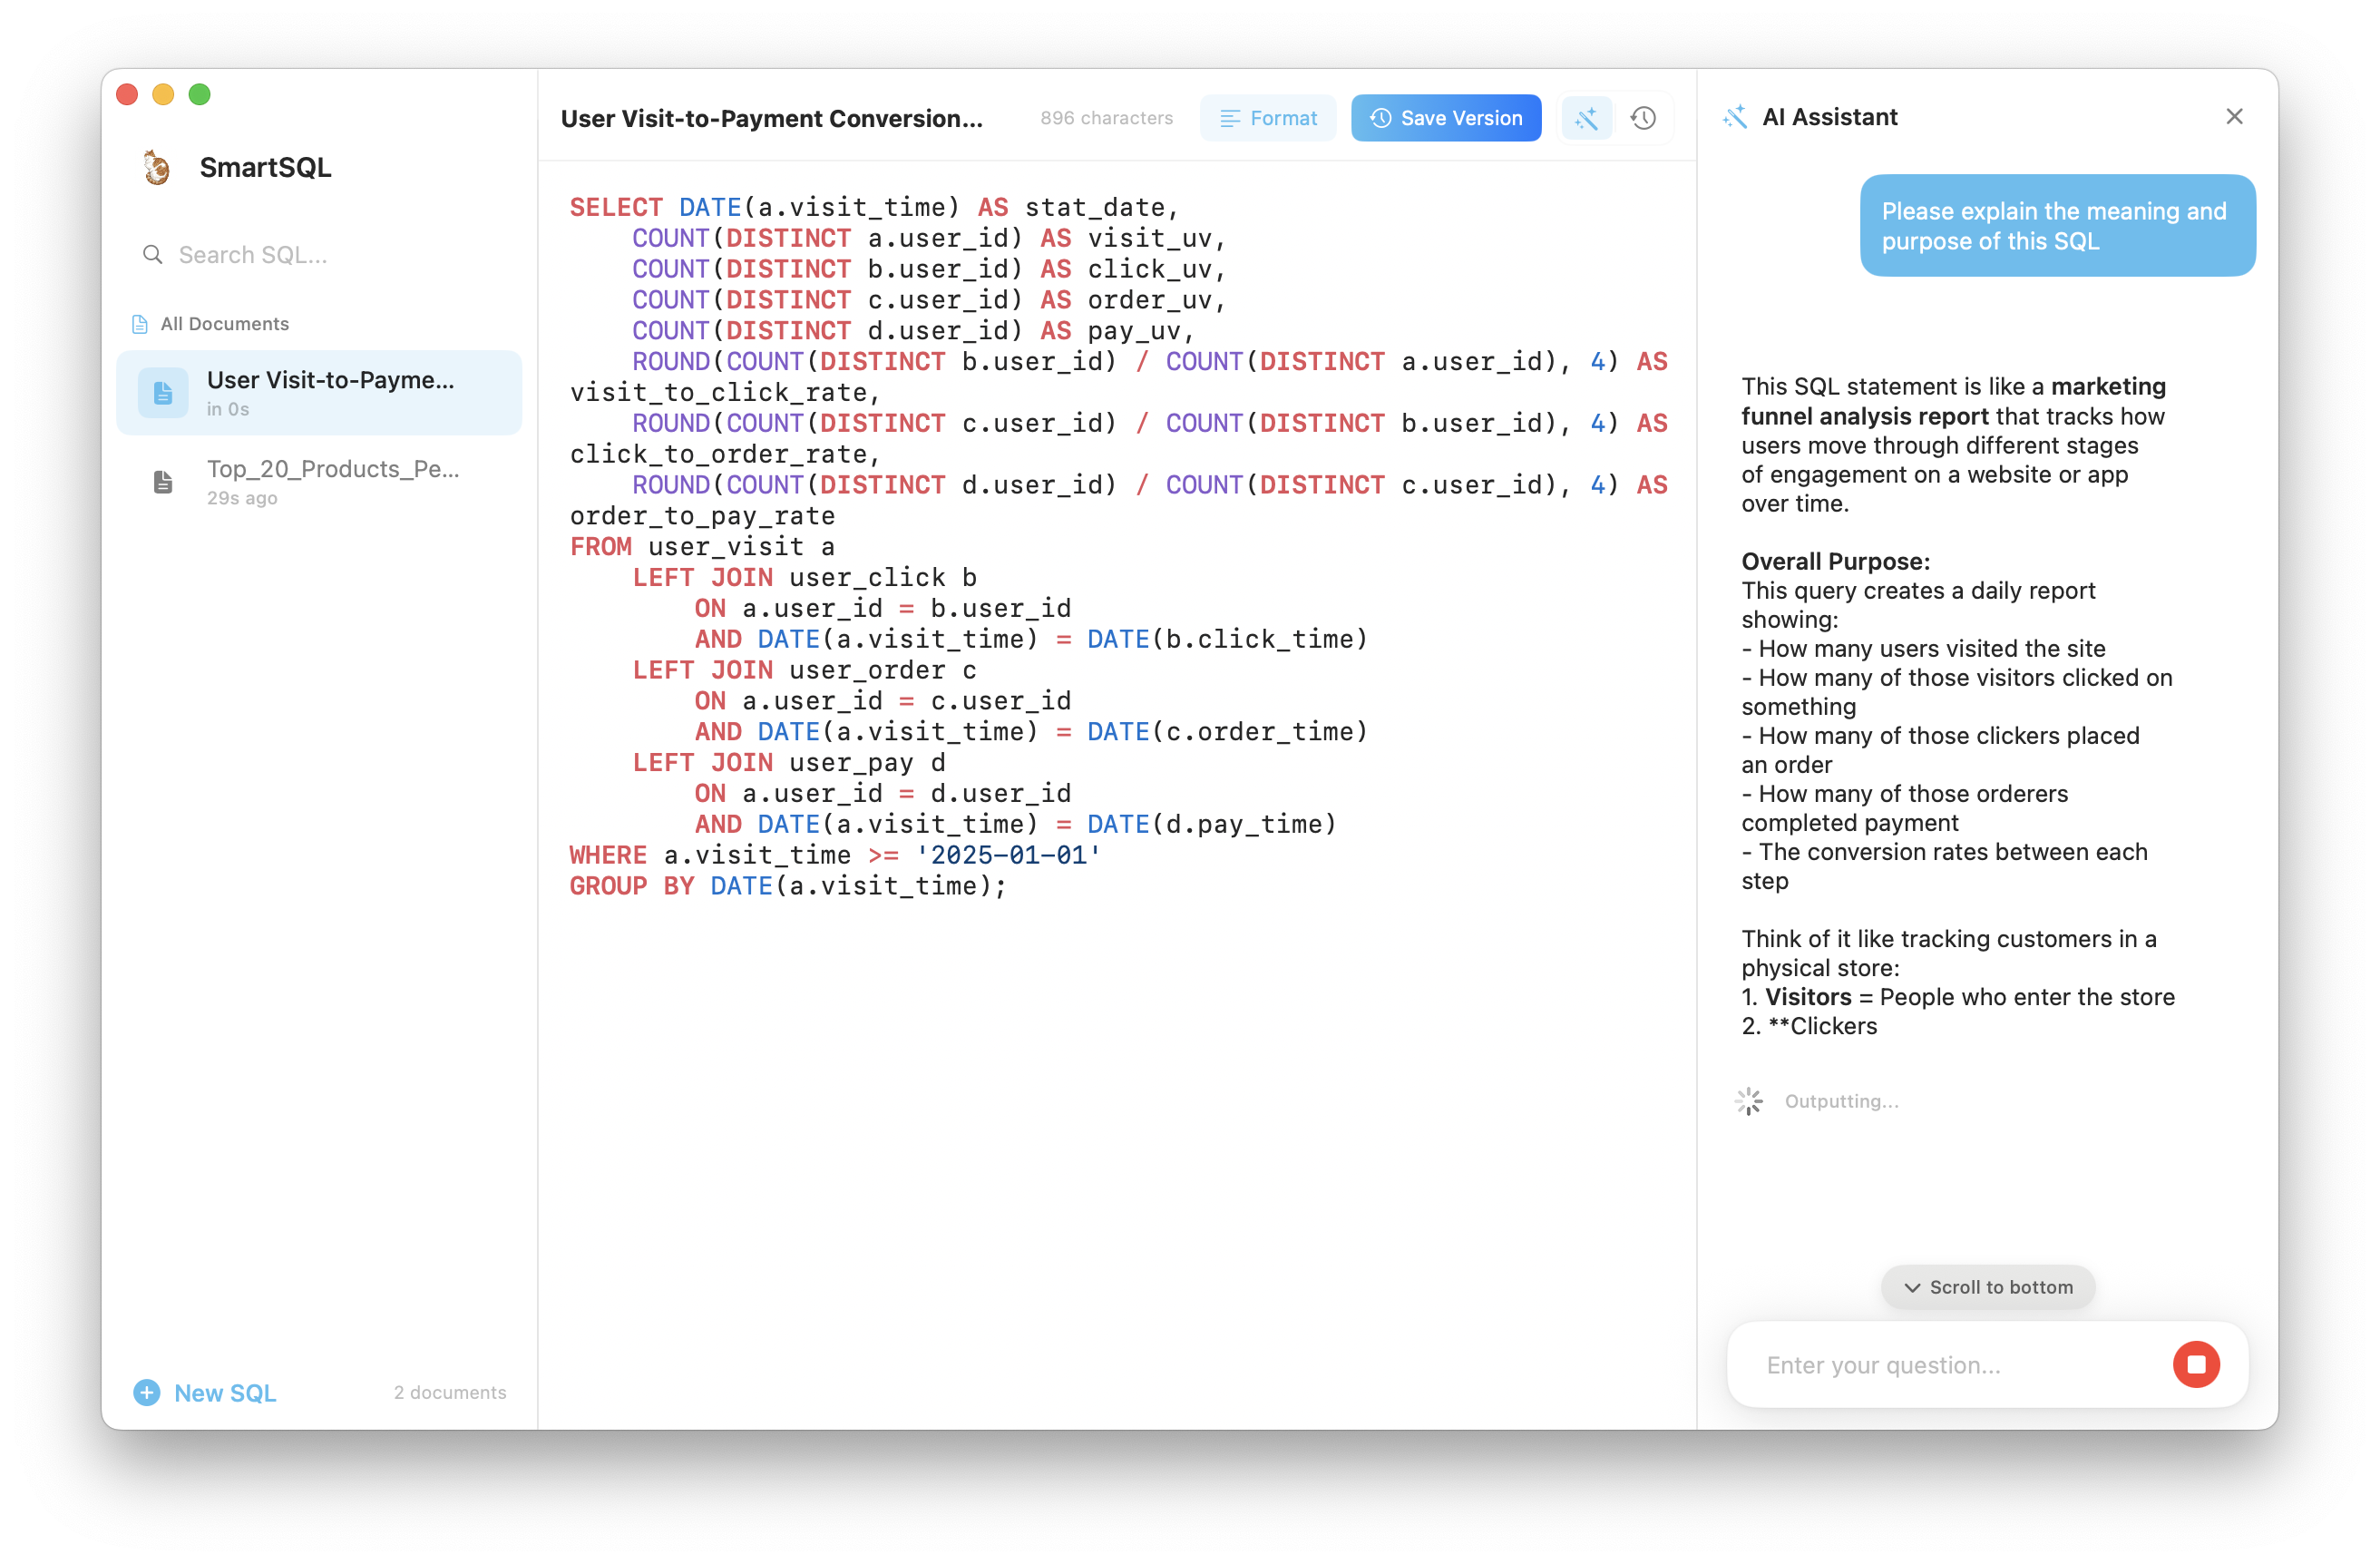The image size is (2380, 1564).
Task: Click the document icon beside Top_20_Products_Pe...
Action: pyautogui.click(x=163, y=482)
